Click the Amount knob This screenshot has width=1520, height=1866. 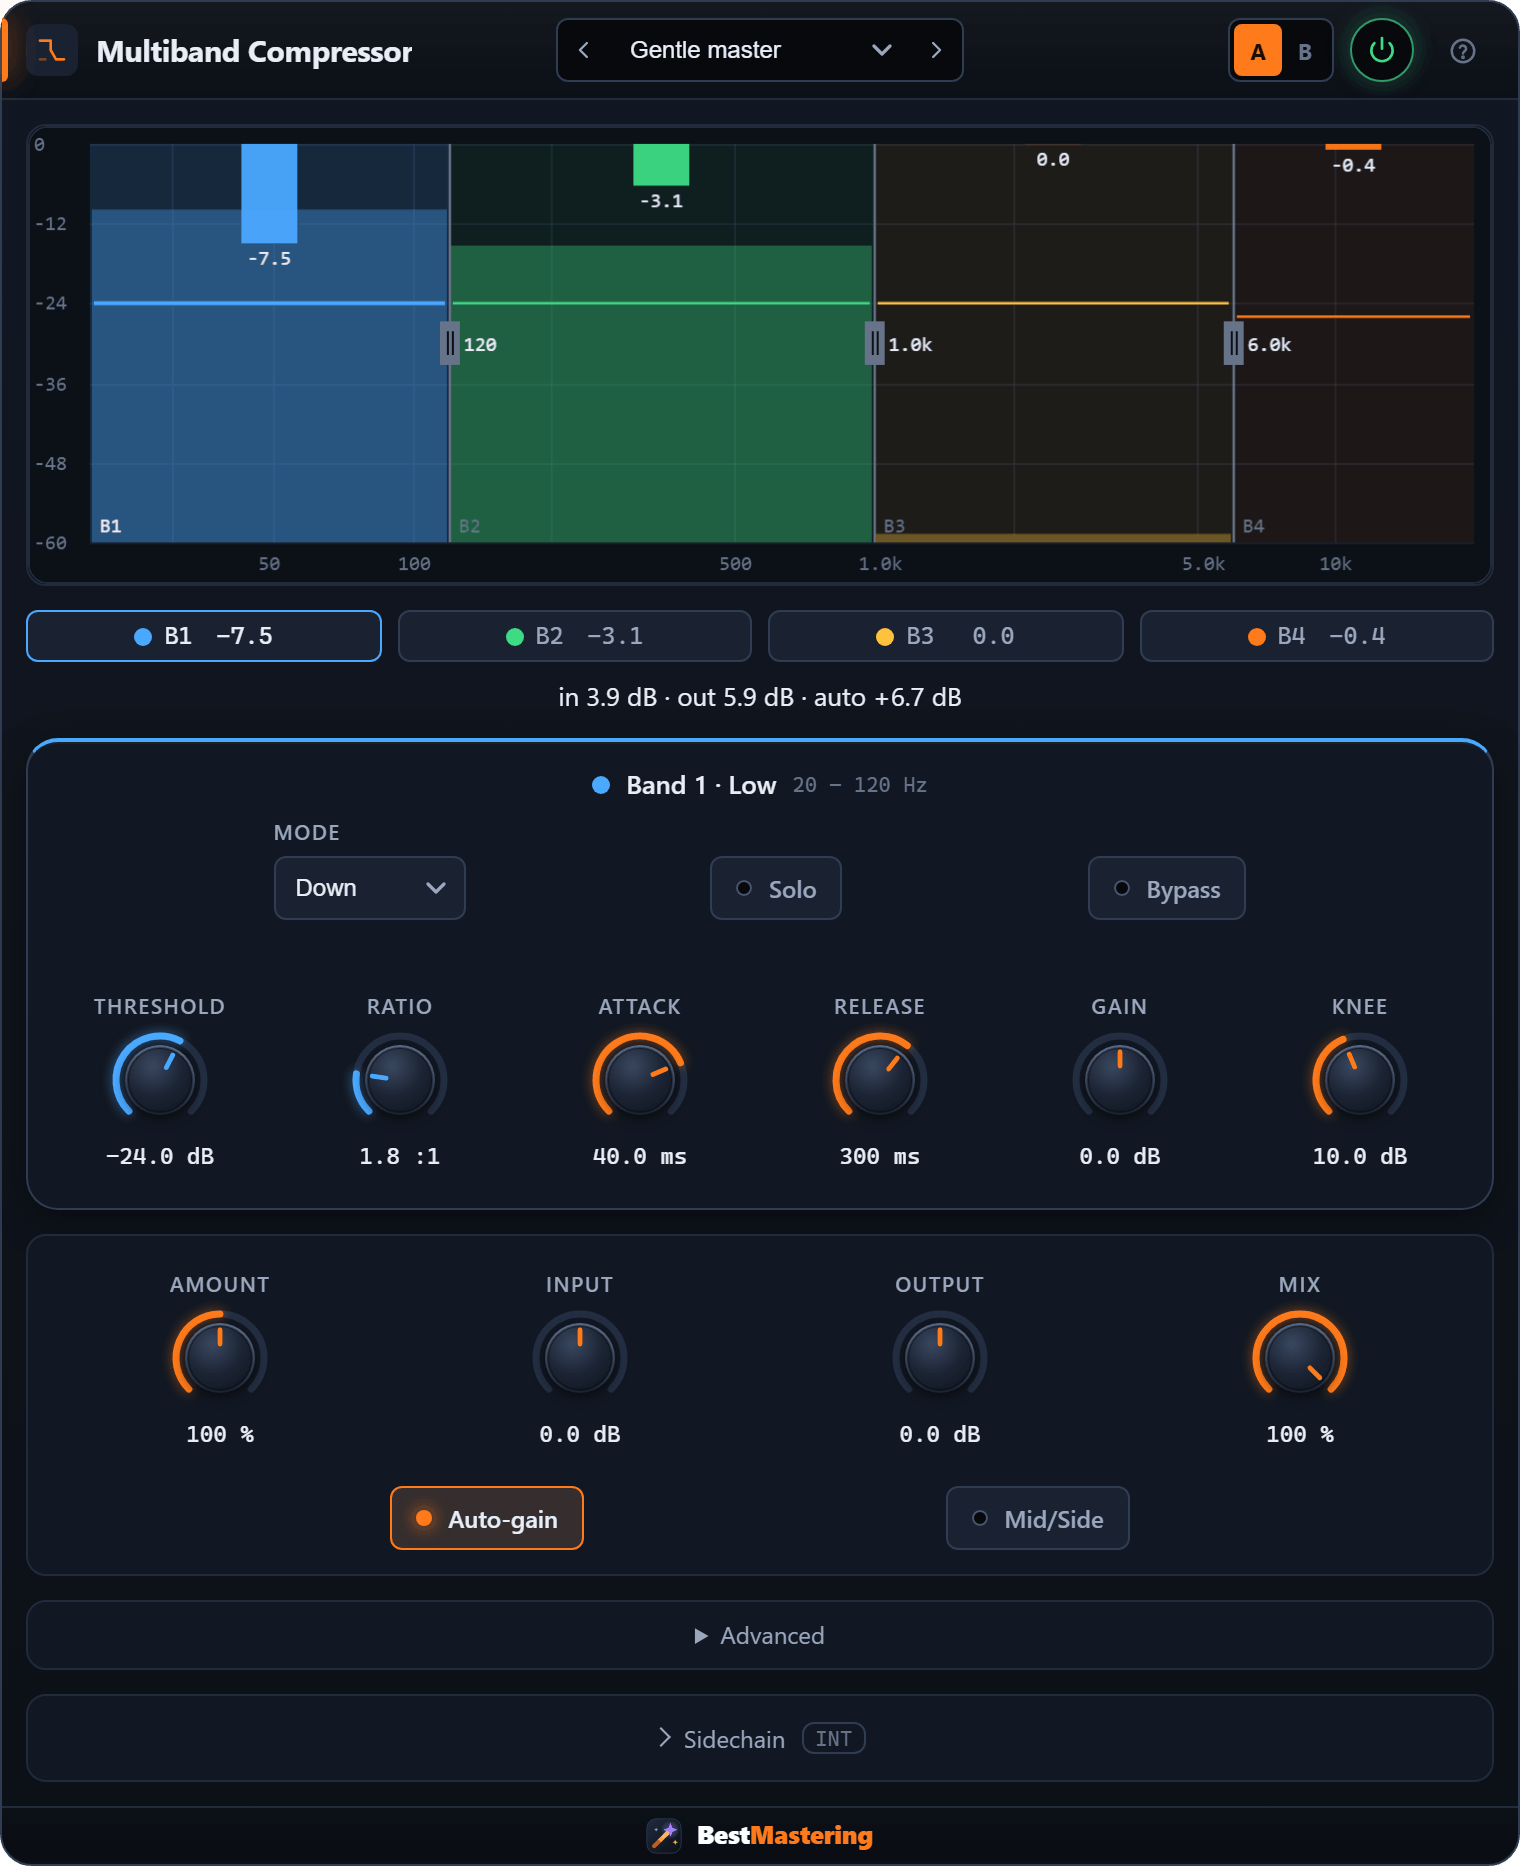pyautogui.click(x=220, y=1358)
